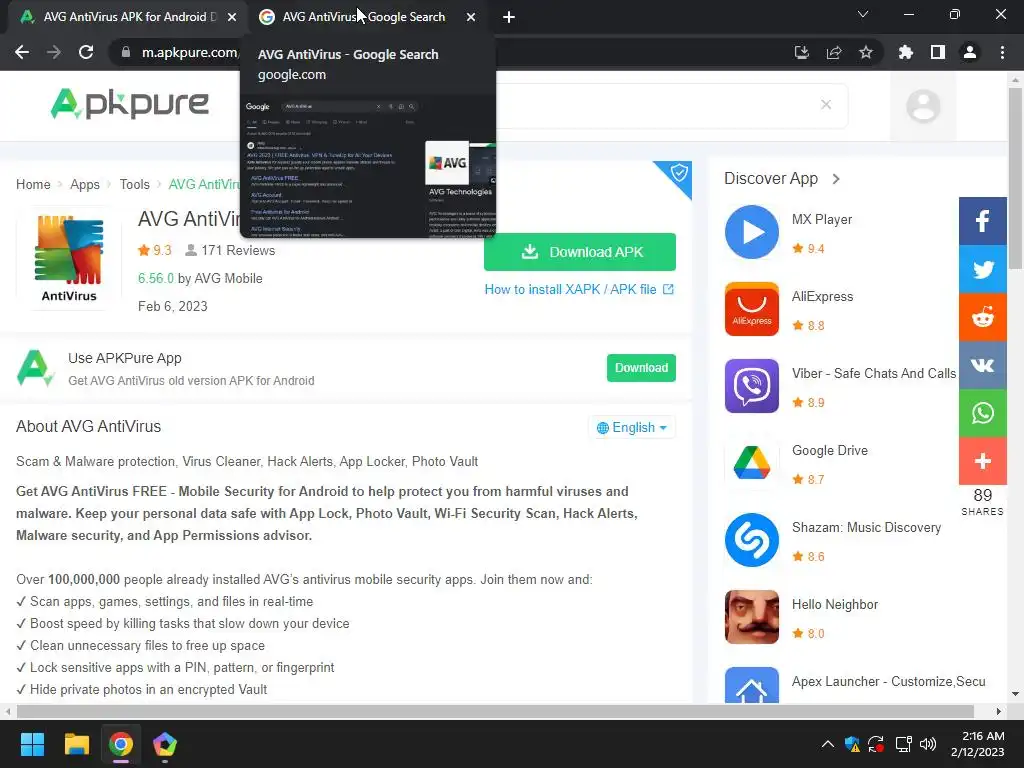This screenshot has width=1024, height=768.
Task: Open the volume control in system tray
Action: [927, 744]
